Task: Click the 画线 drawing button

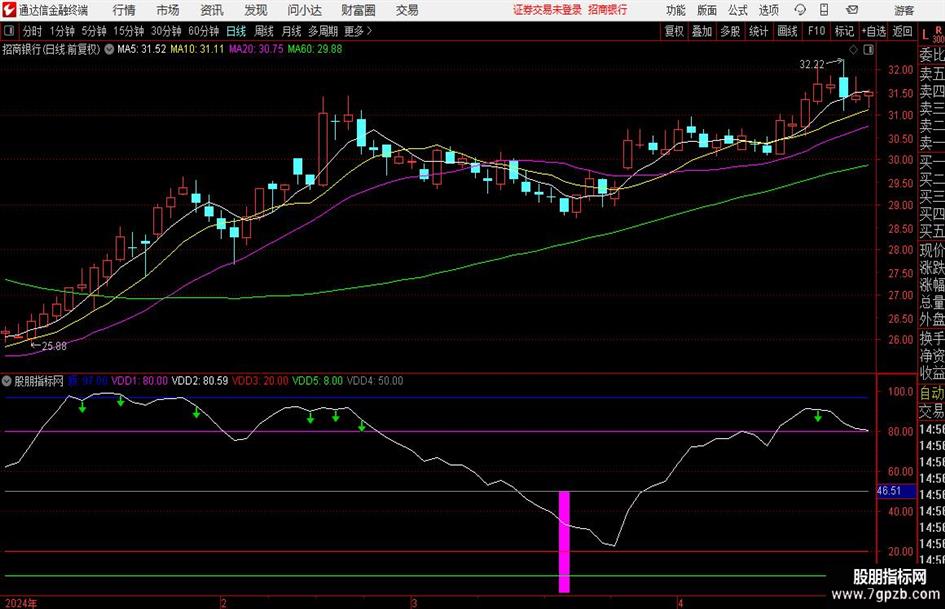Action: click(787, 31)
